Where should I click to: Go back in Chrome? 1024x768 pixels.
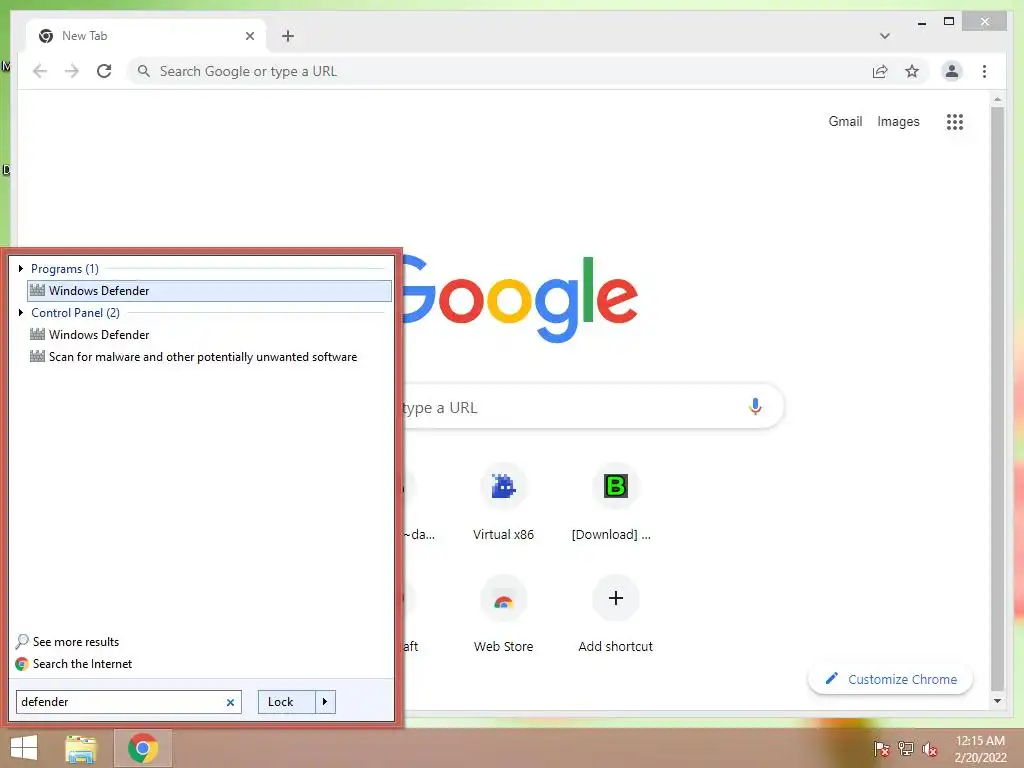40,71
